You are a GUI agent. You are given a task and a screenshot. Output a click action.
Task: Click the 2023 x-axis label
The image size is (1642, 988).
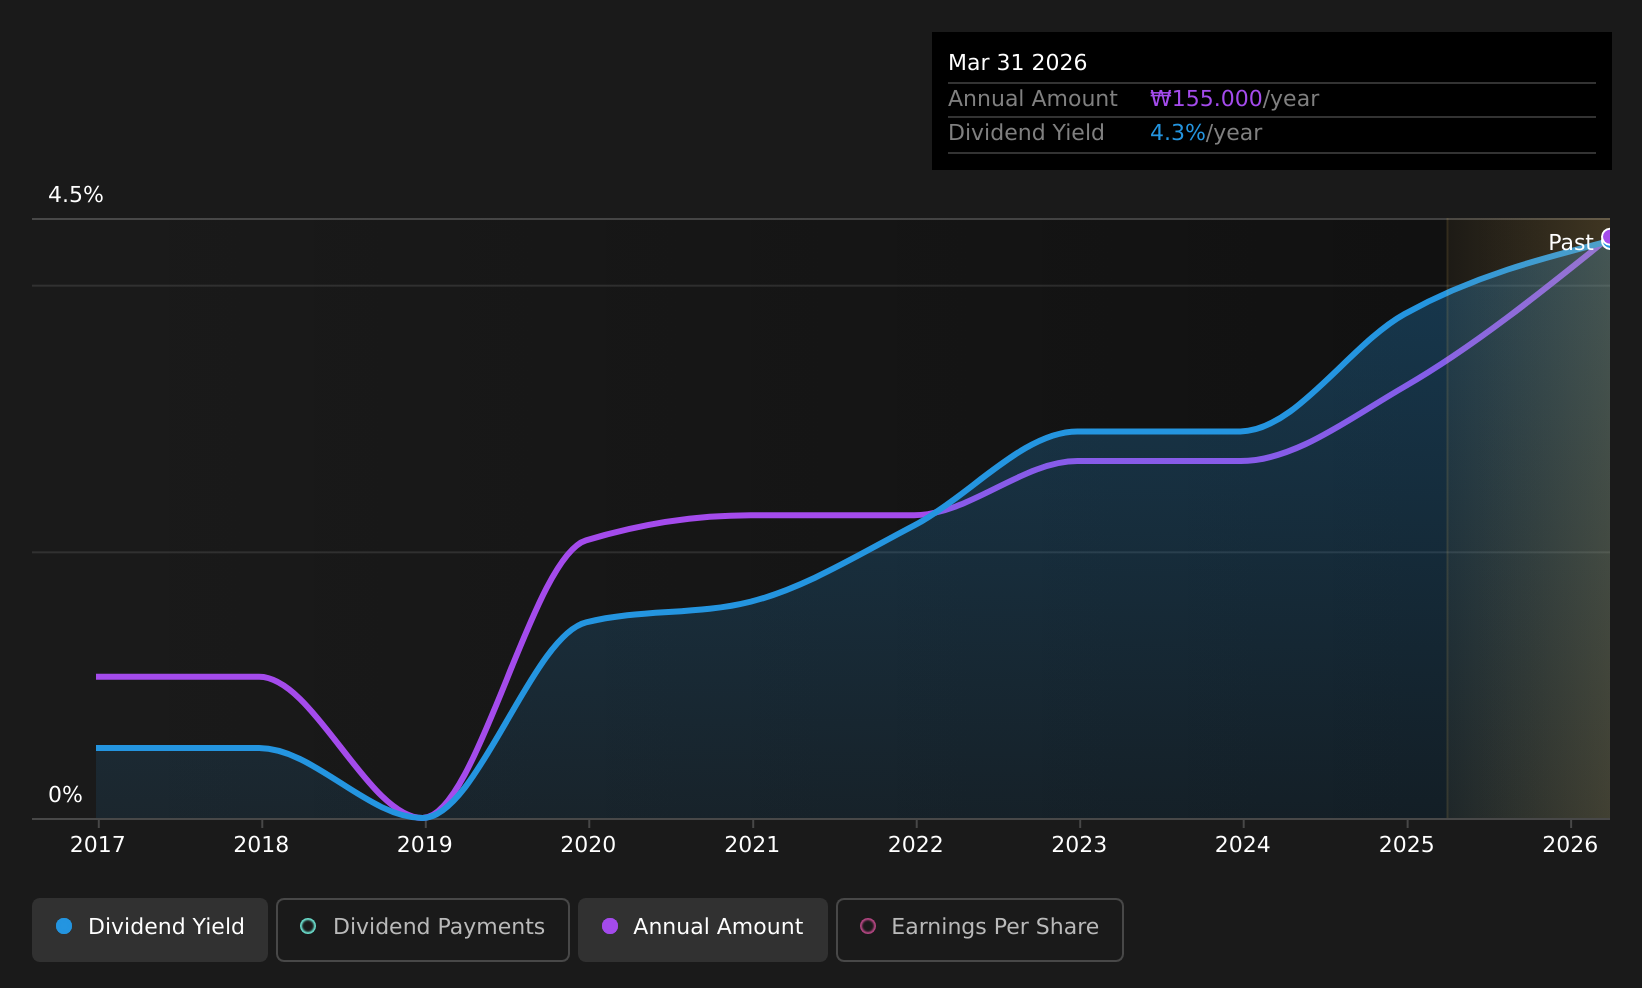coord(1079,845)
